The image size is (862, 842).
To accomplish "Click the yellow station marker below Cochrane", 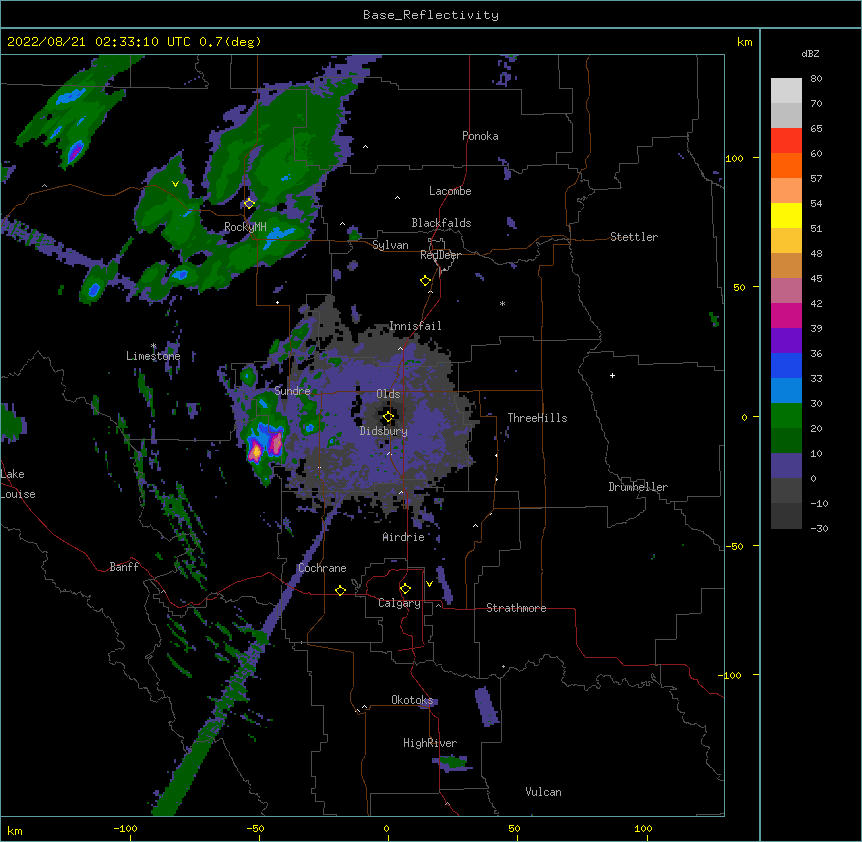I will pyautogui.click(x=340, y=590).
